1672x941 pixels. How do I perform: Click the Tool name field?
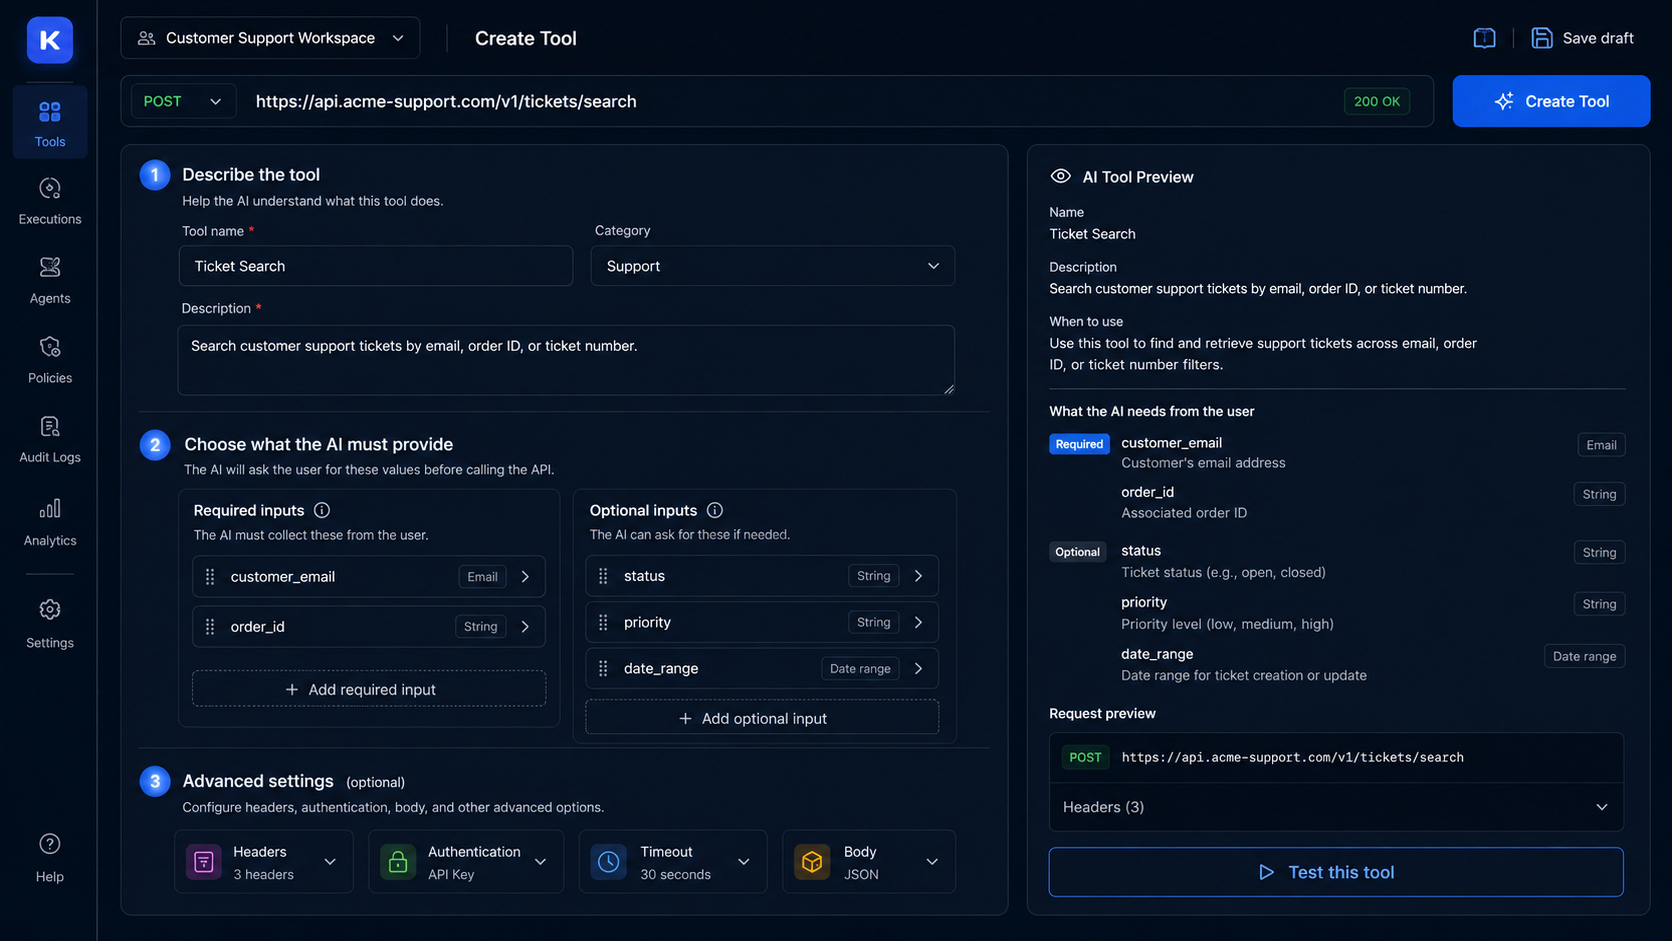click(376, 266)
